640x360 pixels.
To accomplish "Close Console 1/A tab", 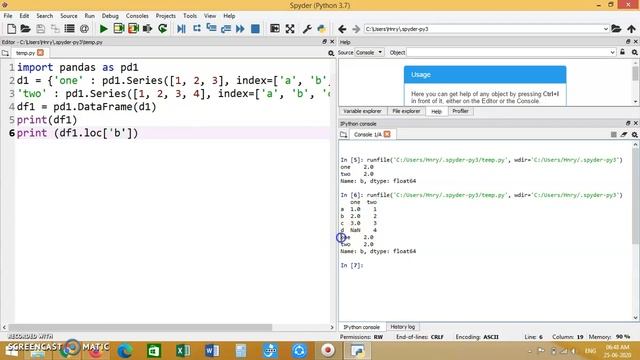I will click(x=387, y=134).
